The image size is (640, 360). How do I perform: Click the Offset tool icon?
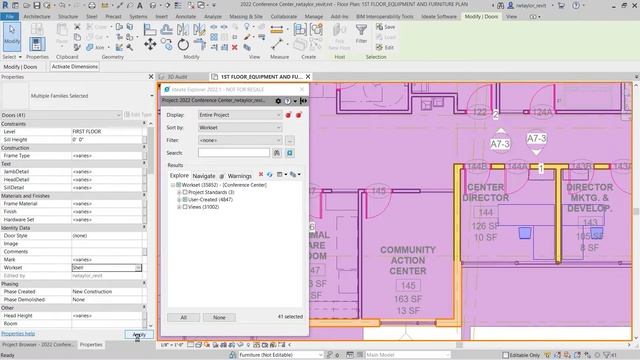click(x=166, y=29)
